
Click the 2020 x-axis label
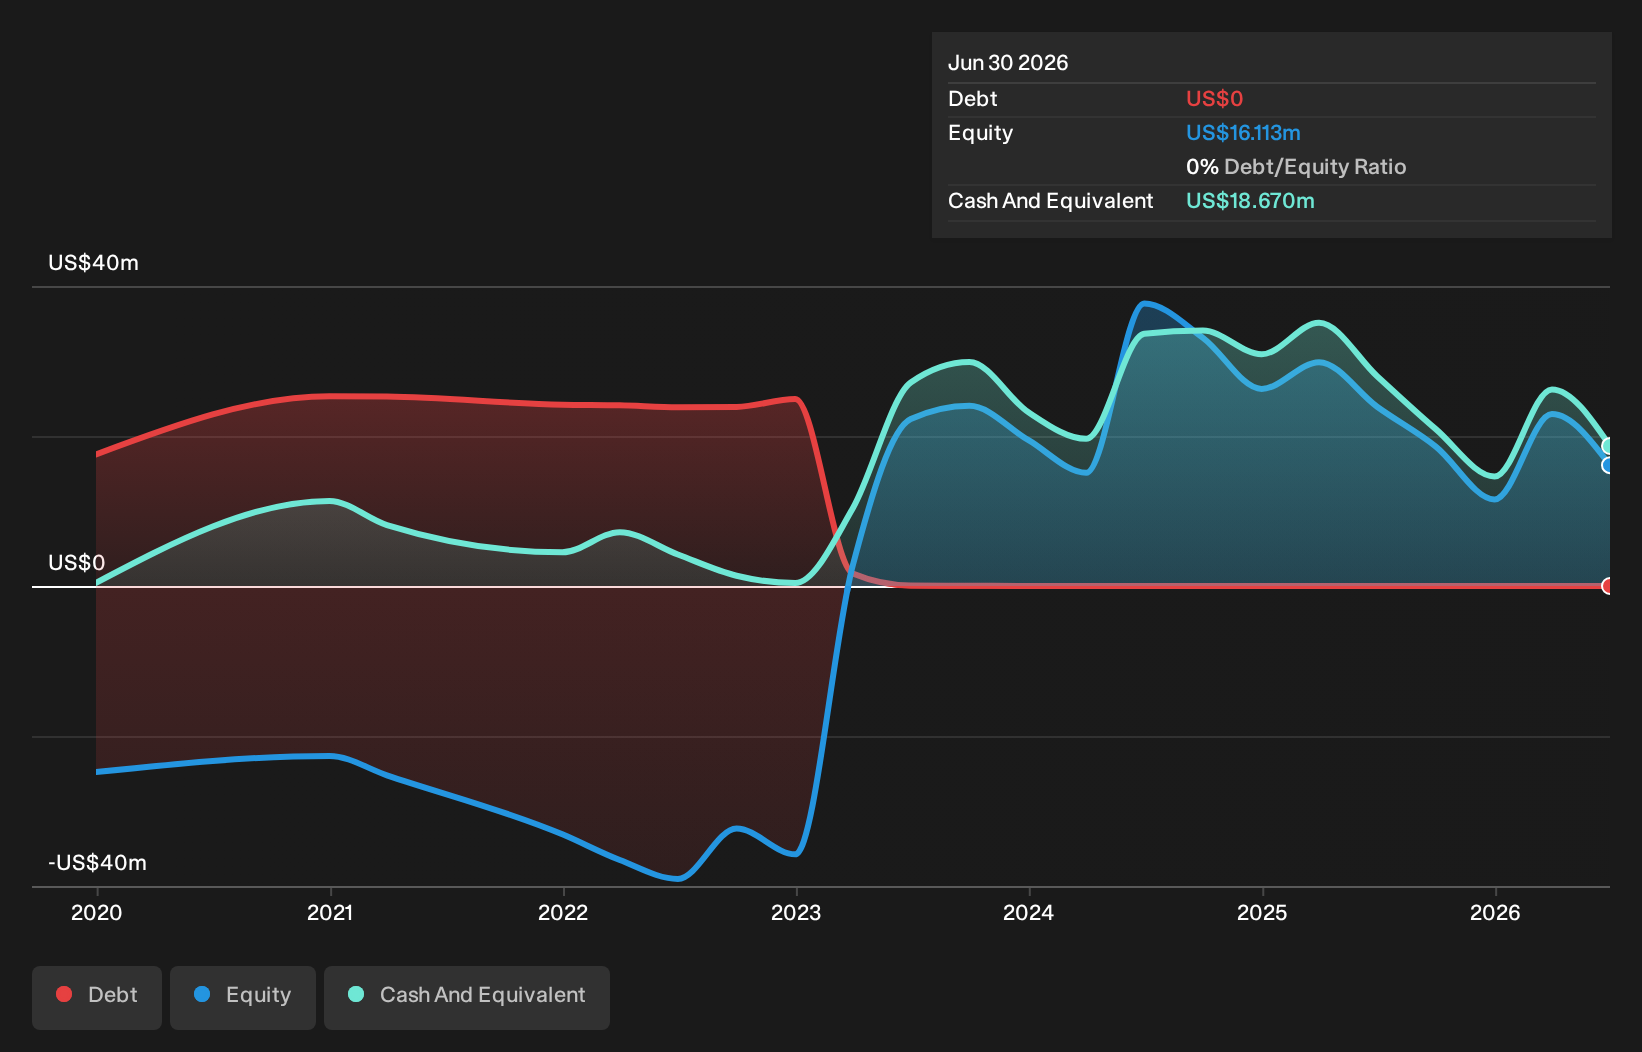click(97, 912)
